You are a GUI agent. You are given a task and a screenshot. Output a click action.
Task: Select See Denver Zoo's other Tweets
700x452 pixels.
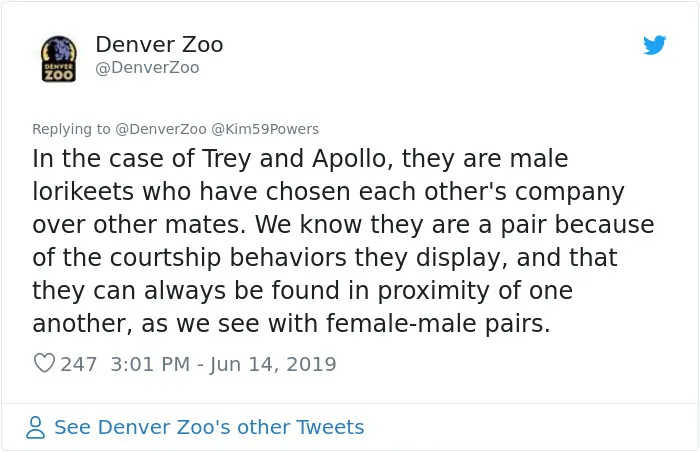209,427
